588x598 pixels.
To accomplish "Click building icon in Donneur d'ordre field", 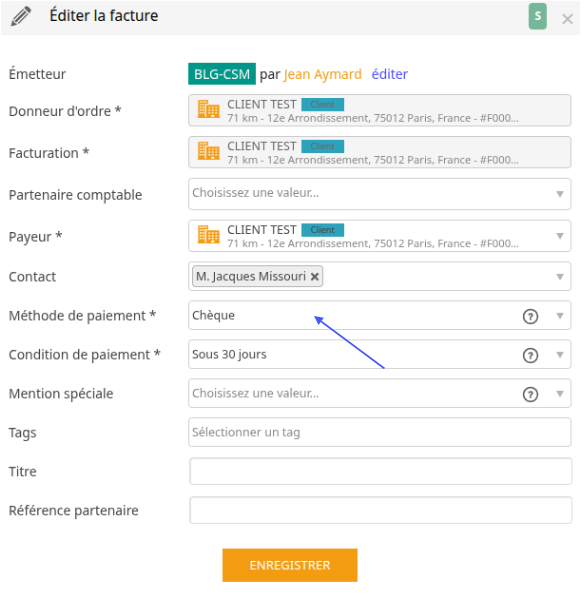I will point(208,109).
